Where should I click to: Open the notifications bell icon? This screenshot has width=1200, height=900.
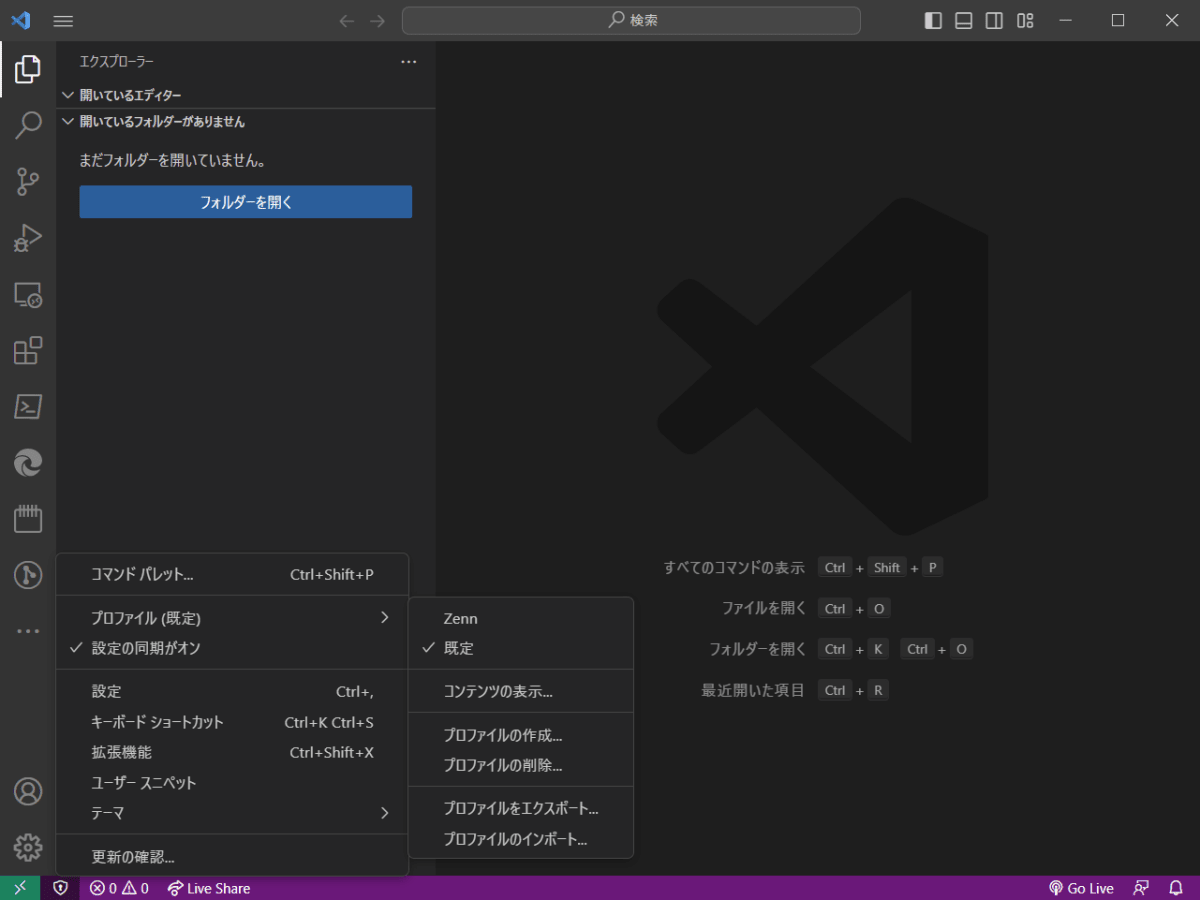click(x=1176, y=888)
